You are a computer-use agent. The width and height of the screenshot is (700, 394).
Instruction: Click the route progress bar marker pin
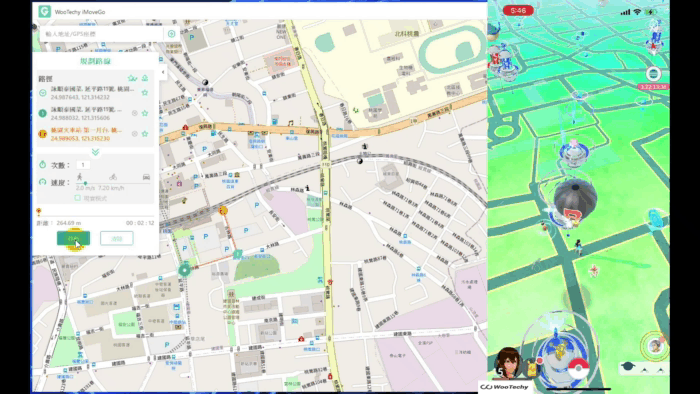click(x=39, y=212)
